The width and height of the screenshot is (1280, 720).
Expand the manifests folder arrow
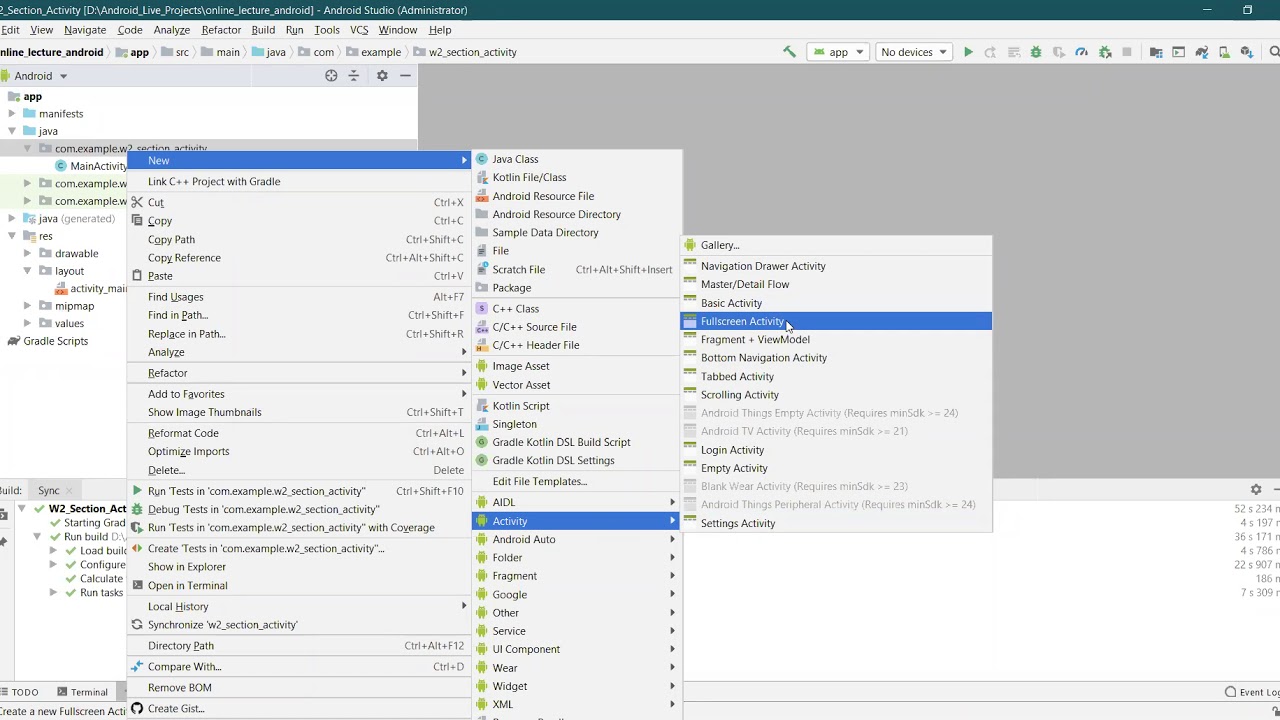[12, 114]
